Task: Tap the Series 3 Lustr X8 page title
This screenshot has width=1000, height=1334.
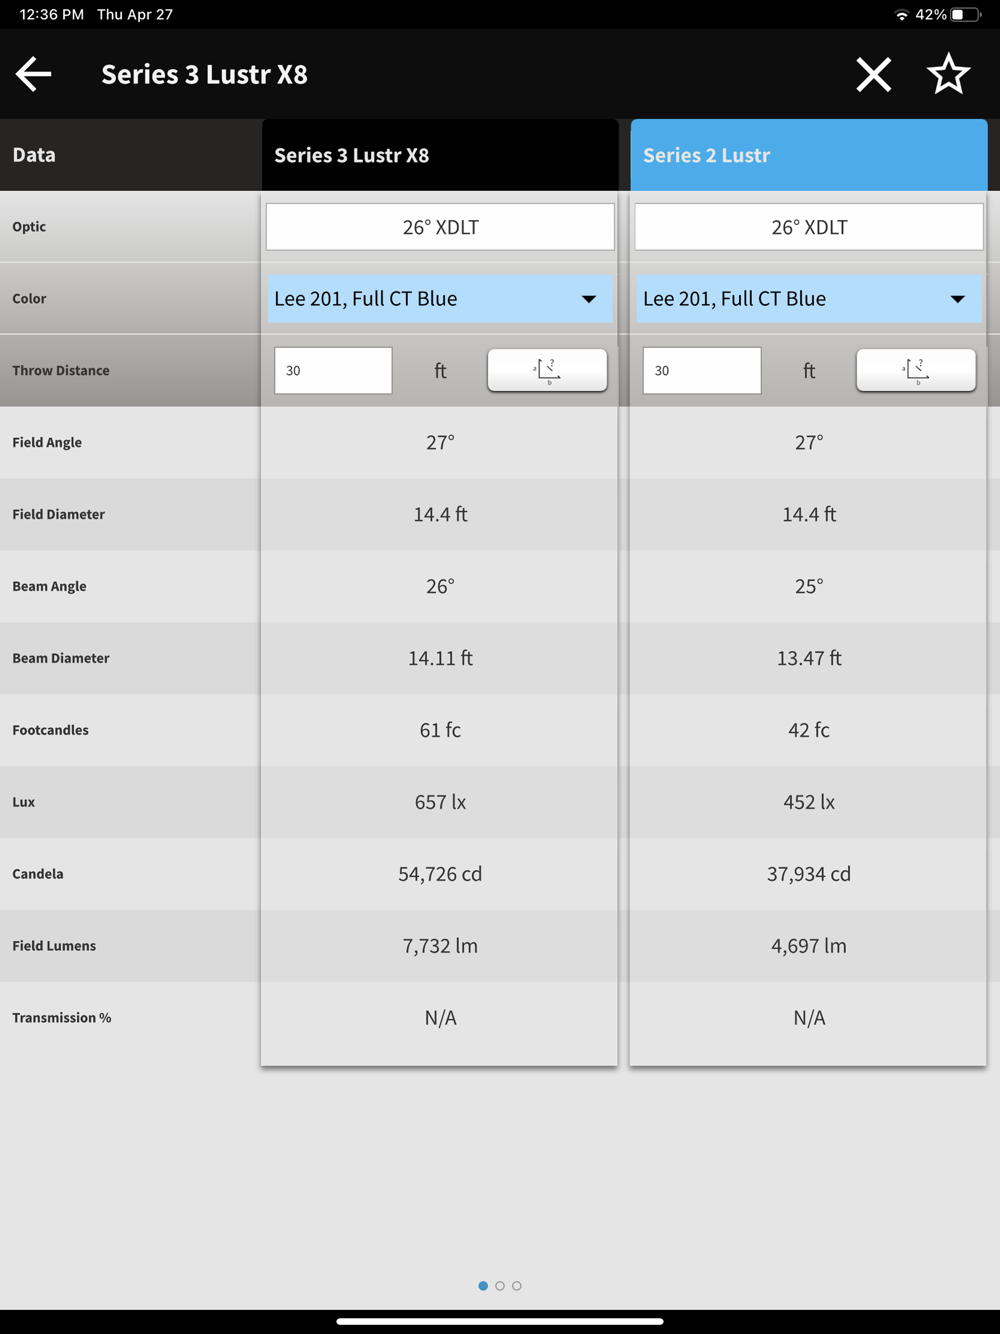Action: click(204, 74)
